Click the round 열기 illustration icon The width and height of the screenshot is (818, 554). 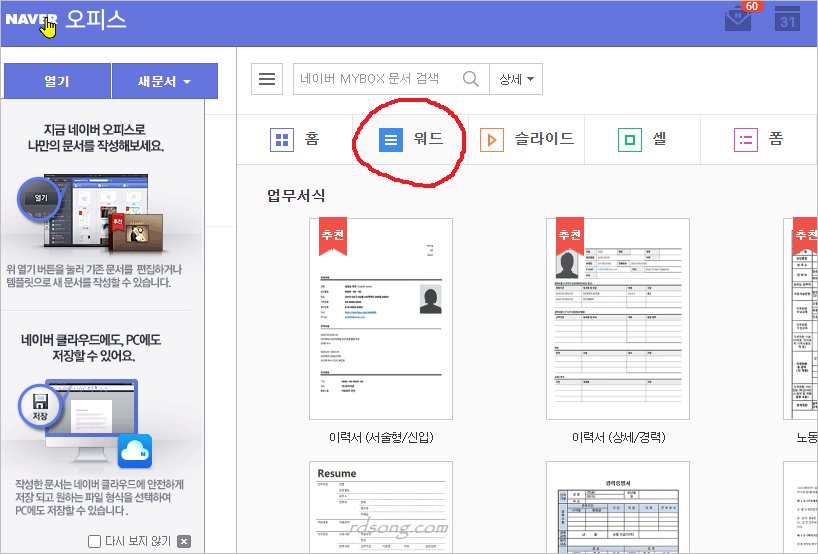41,198
